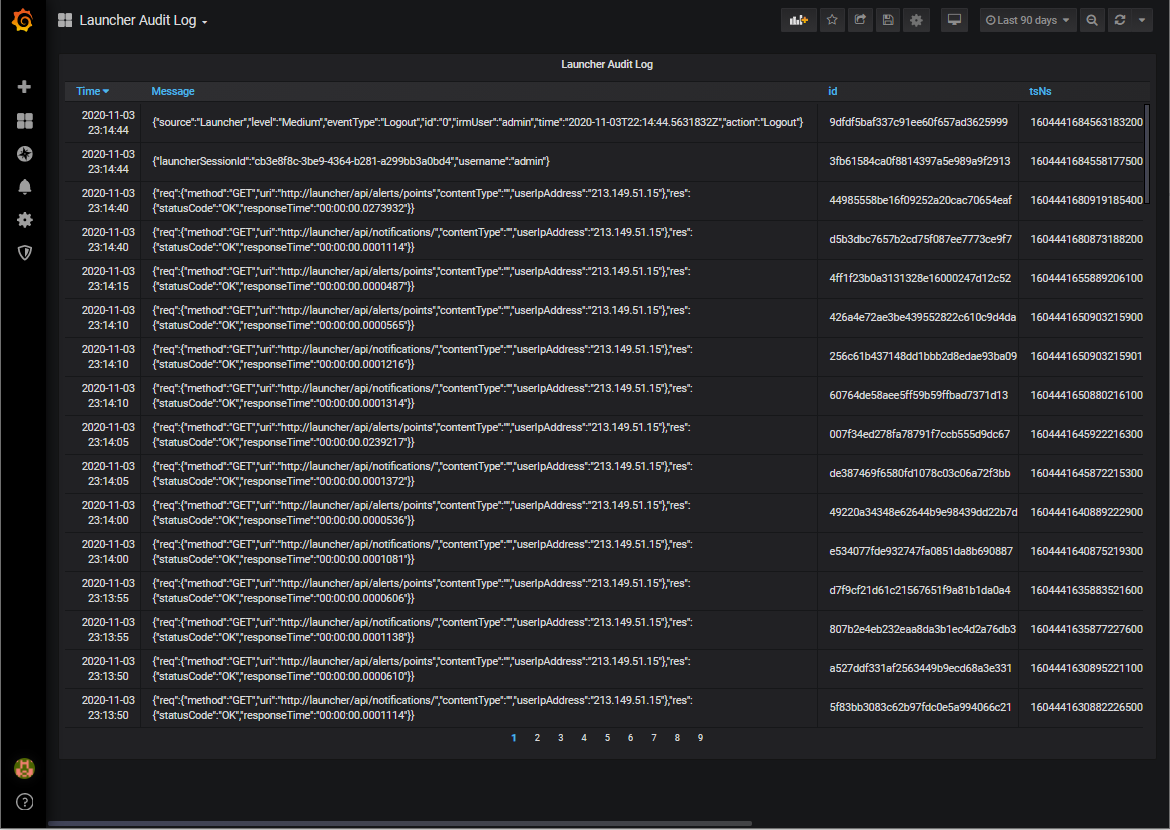Open the Alerting bell icon
Image resolution: width=1170 pixels, height=830 pixels.
(25, 187)
